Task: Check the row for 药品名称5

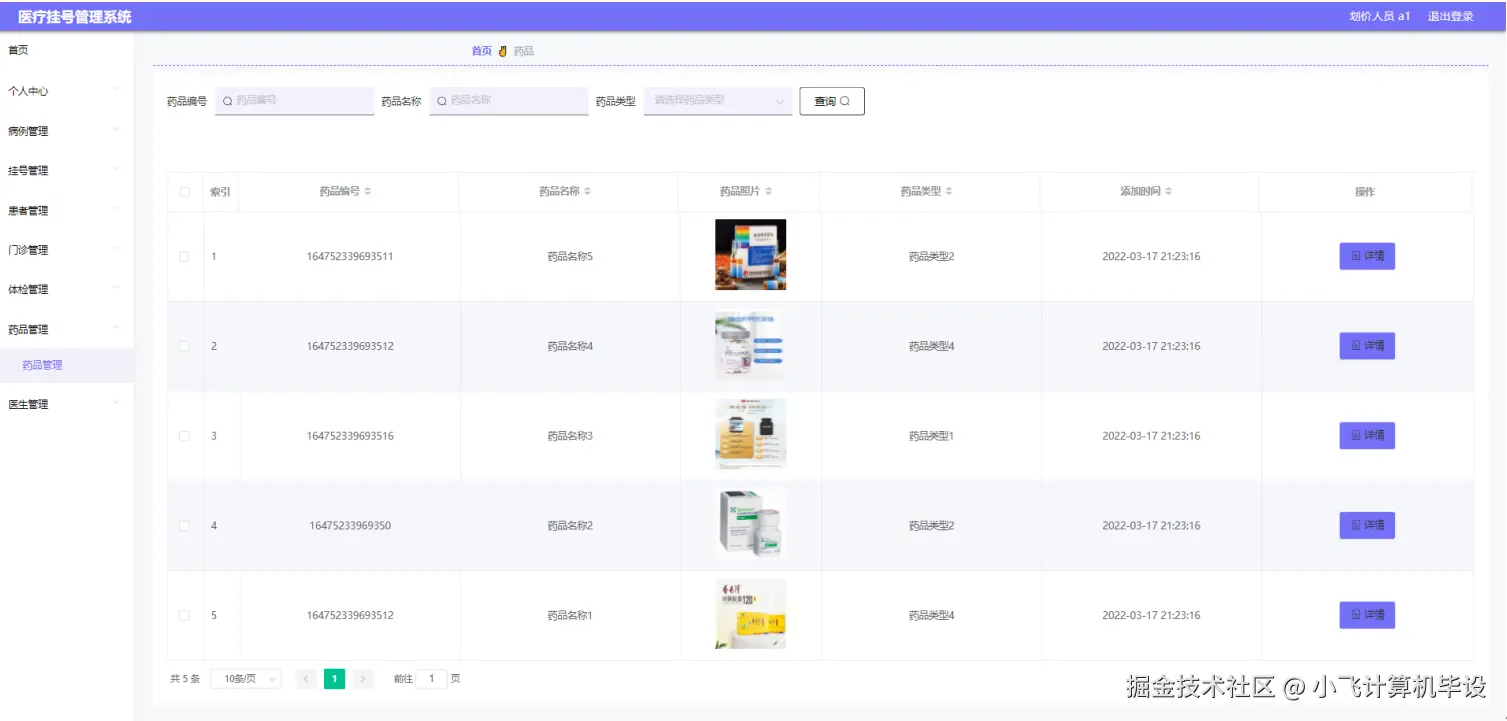Action: (184, 257)
